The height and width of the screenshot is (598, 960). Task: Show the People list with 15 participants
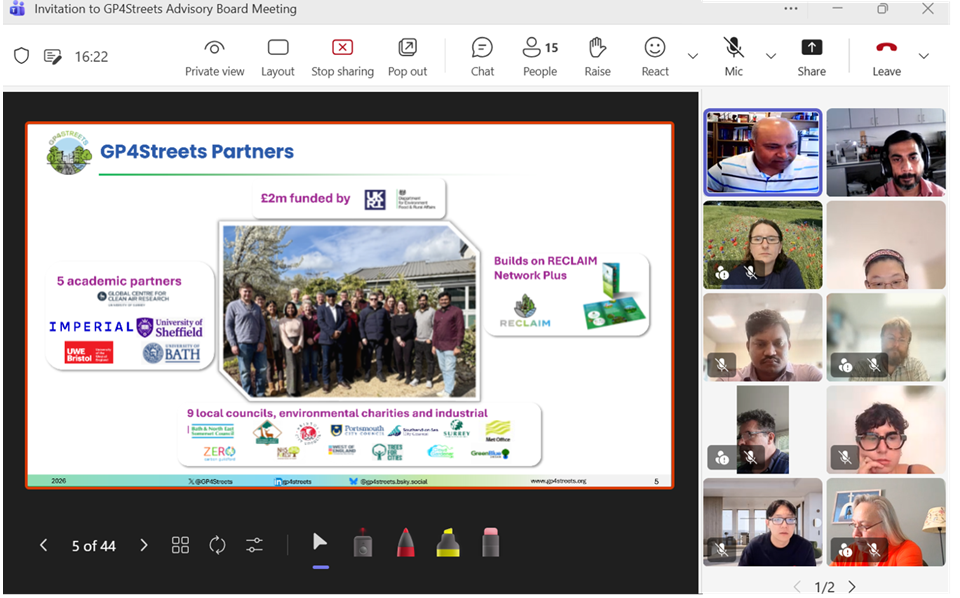[x=540, y=58]
